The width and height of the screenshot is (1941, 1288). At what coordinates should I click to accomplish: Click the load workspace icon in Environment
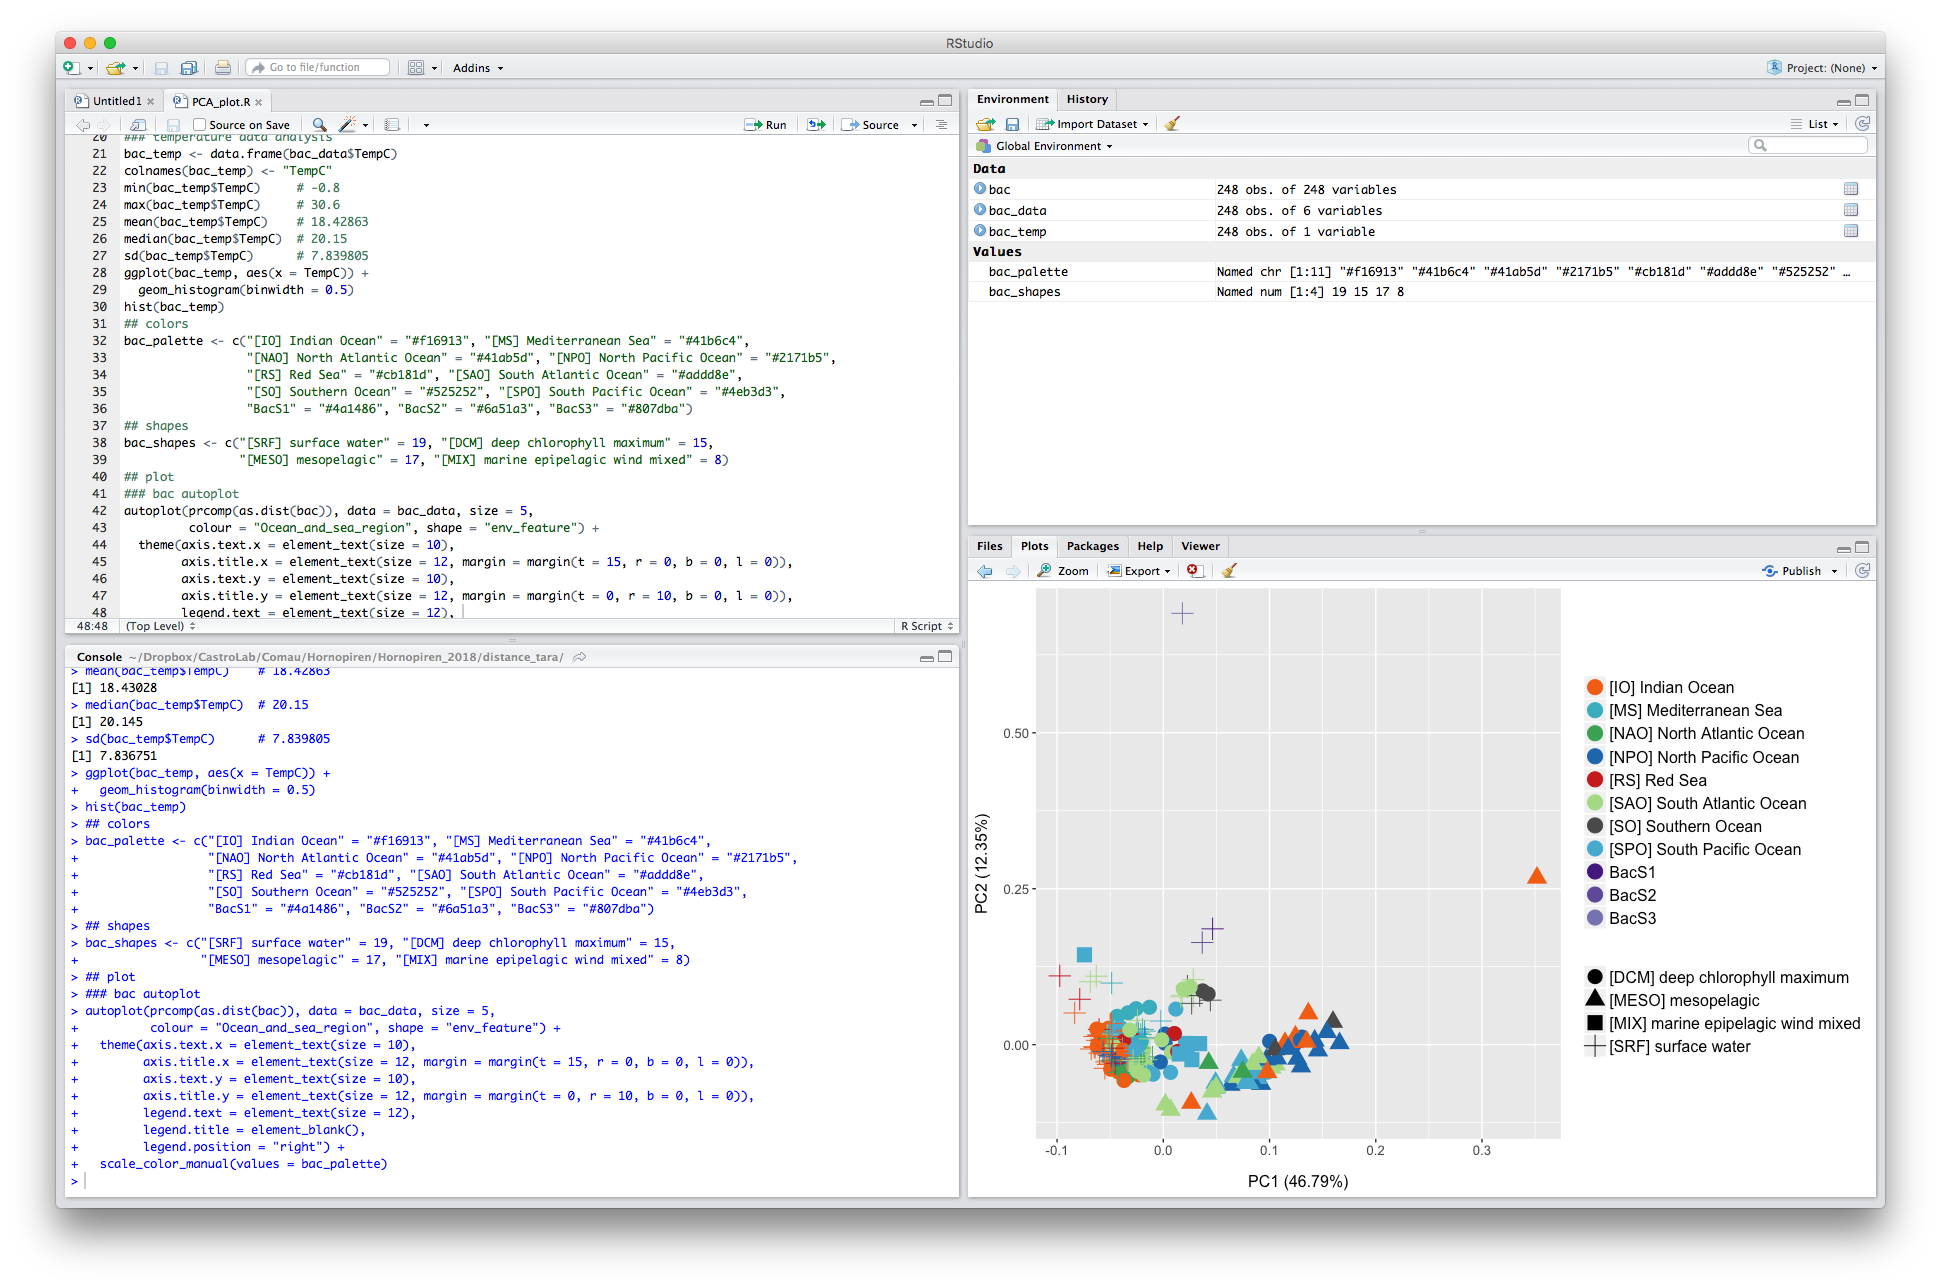tap(986, 124)
